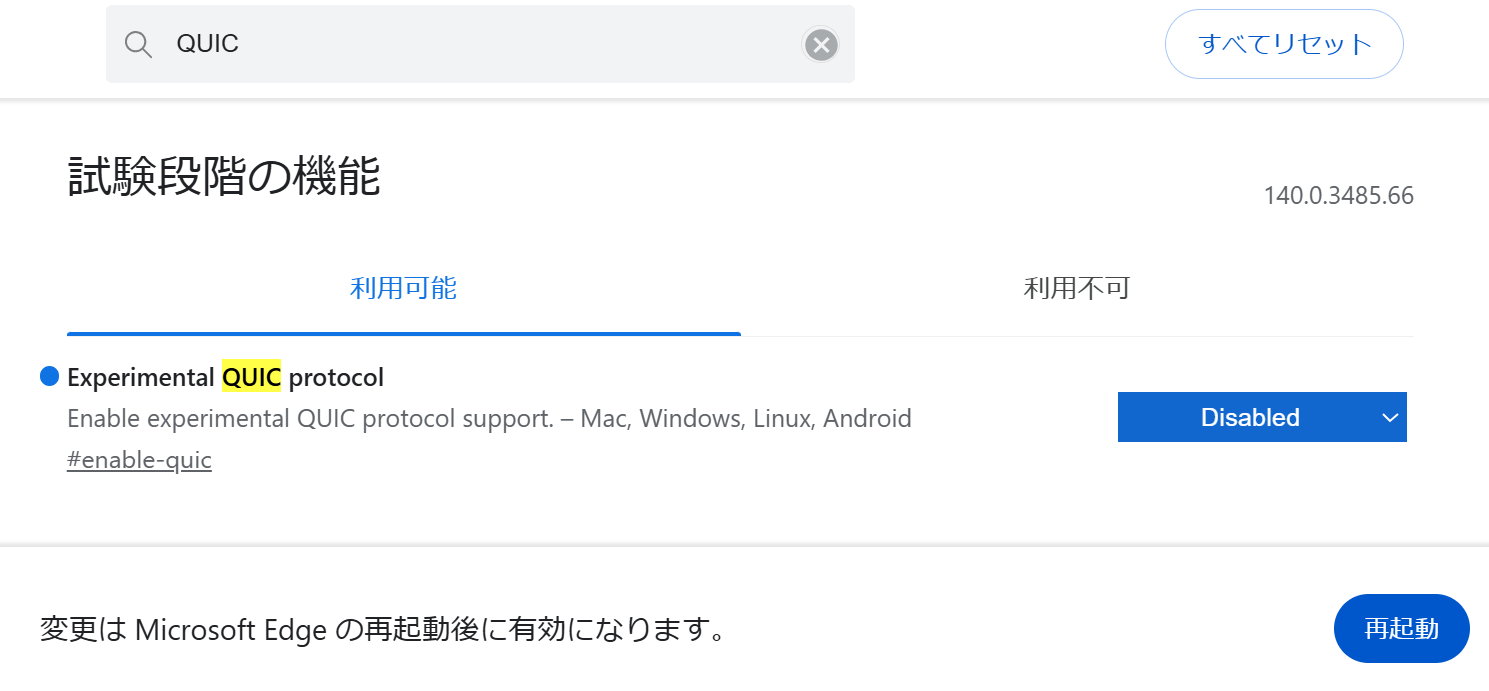Click the Experimental QUIC protocol title
Viewport: 1489px width, 691px height.
(225, 377)
